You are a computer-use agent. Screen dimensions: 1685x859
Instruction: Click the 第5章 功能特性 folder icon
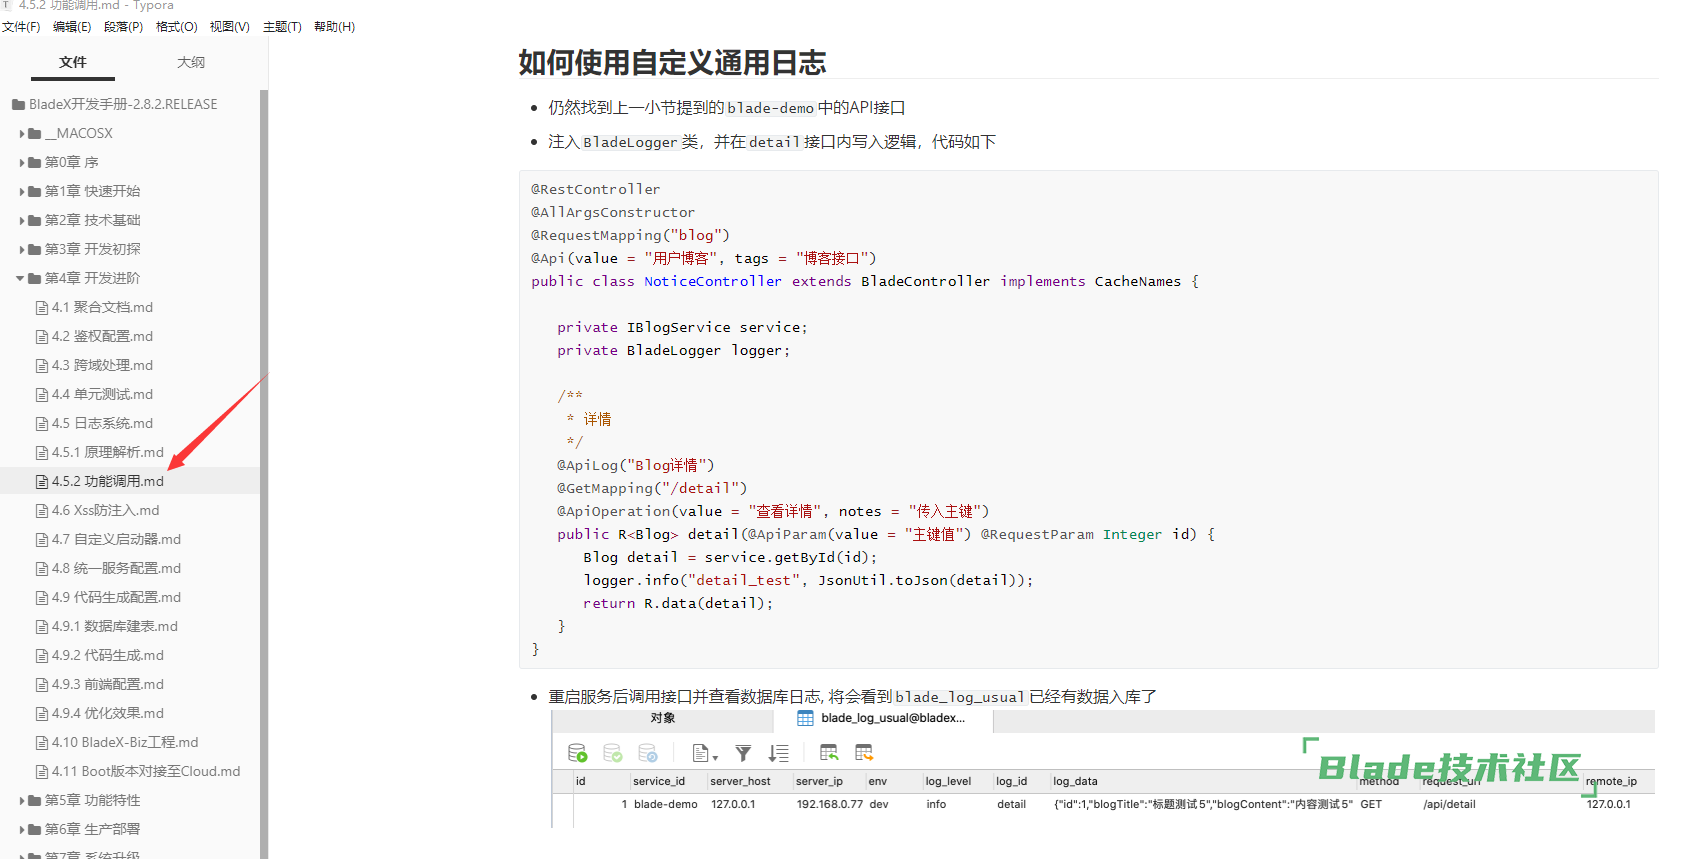(35, 801)
